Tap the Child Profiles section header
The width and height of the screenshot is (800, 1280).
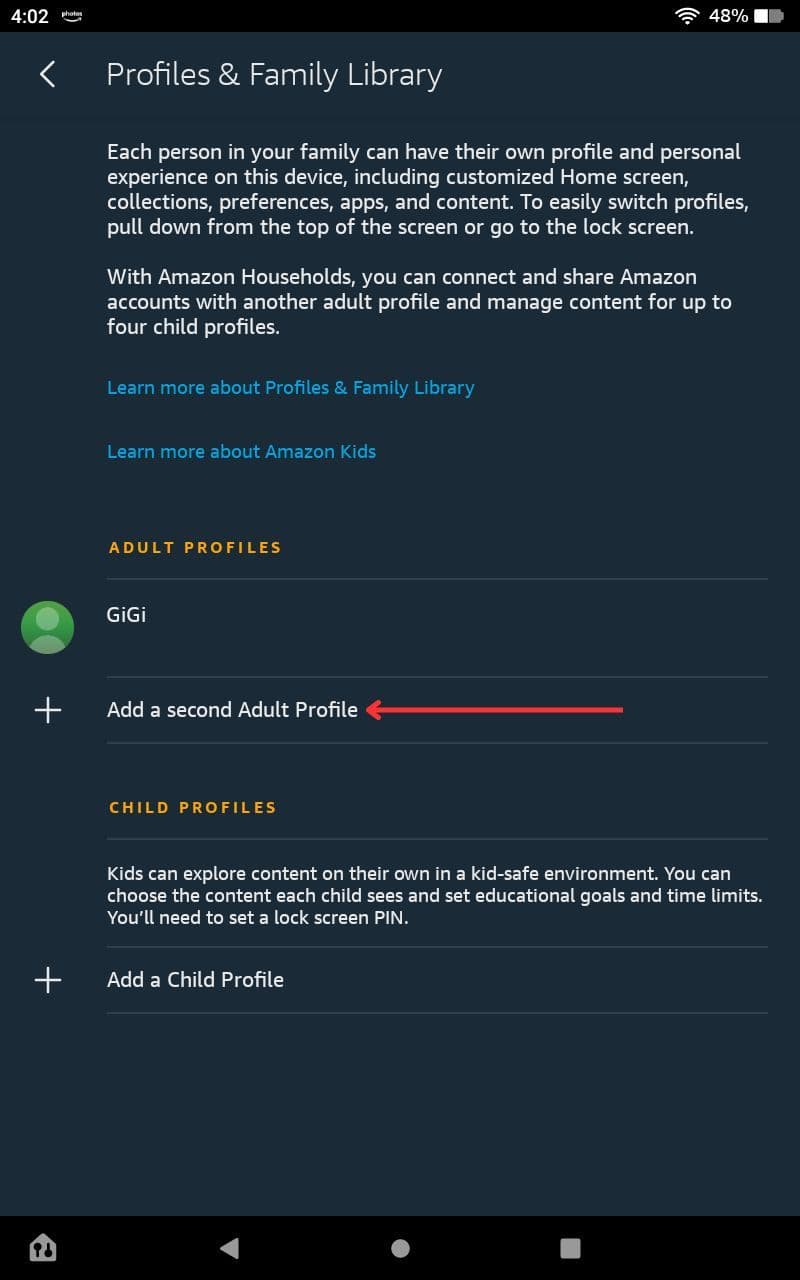pyautogui.click(x=192, y=807)
